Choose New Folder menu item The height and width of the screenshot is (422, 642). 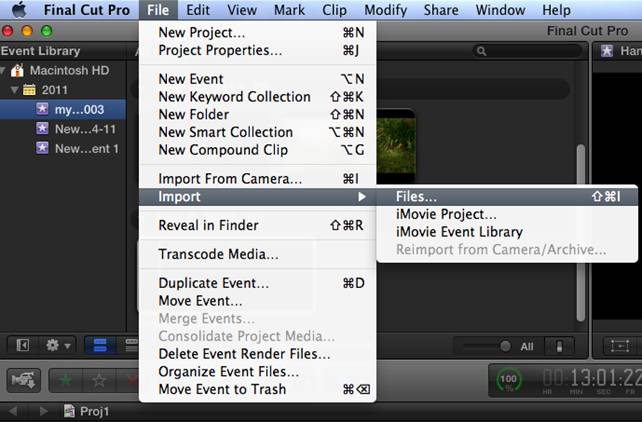258,114
